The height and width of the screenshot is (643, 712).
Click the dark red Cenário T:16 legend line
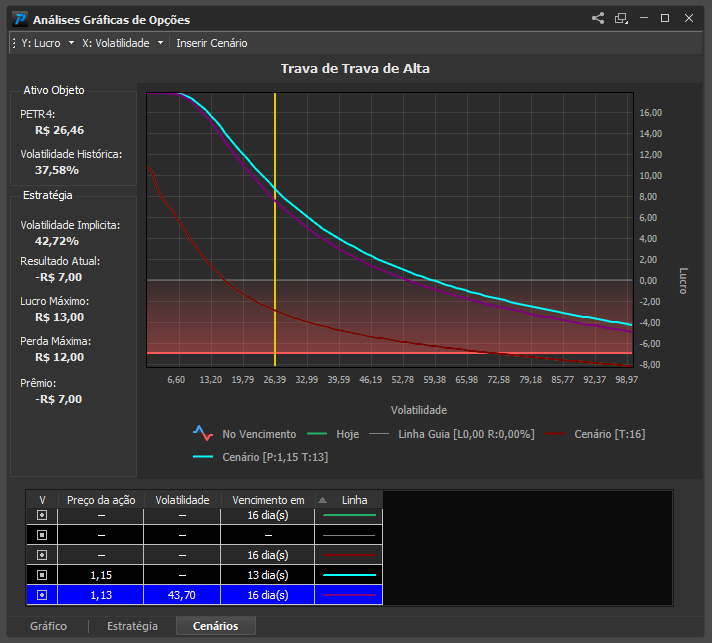(x=555, y=434)
